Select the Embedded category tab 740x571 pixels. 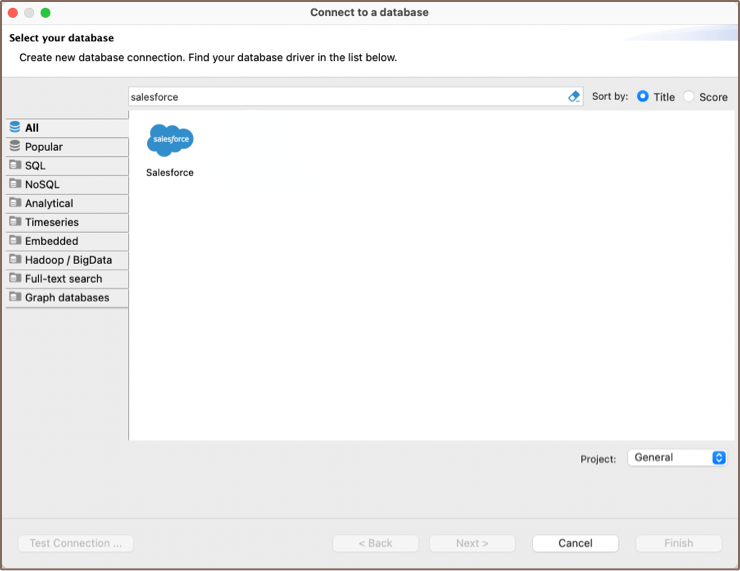tap(52, 241)
